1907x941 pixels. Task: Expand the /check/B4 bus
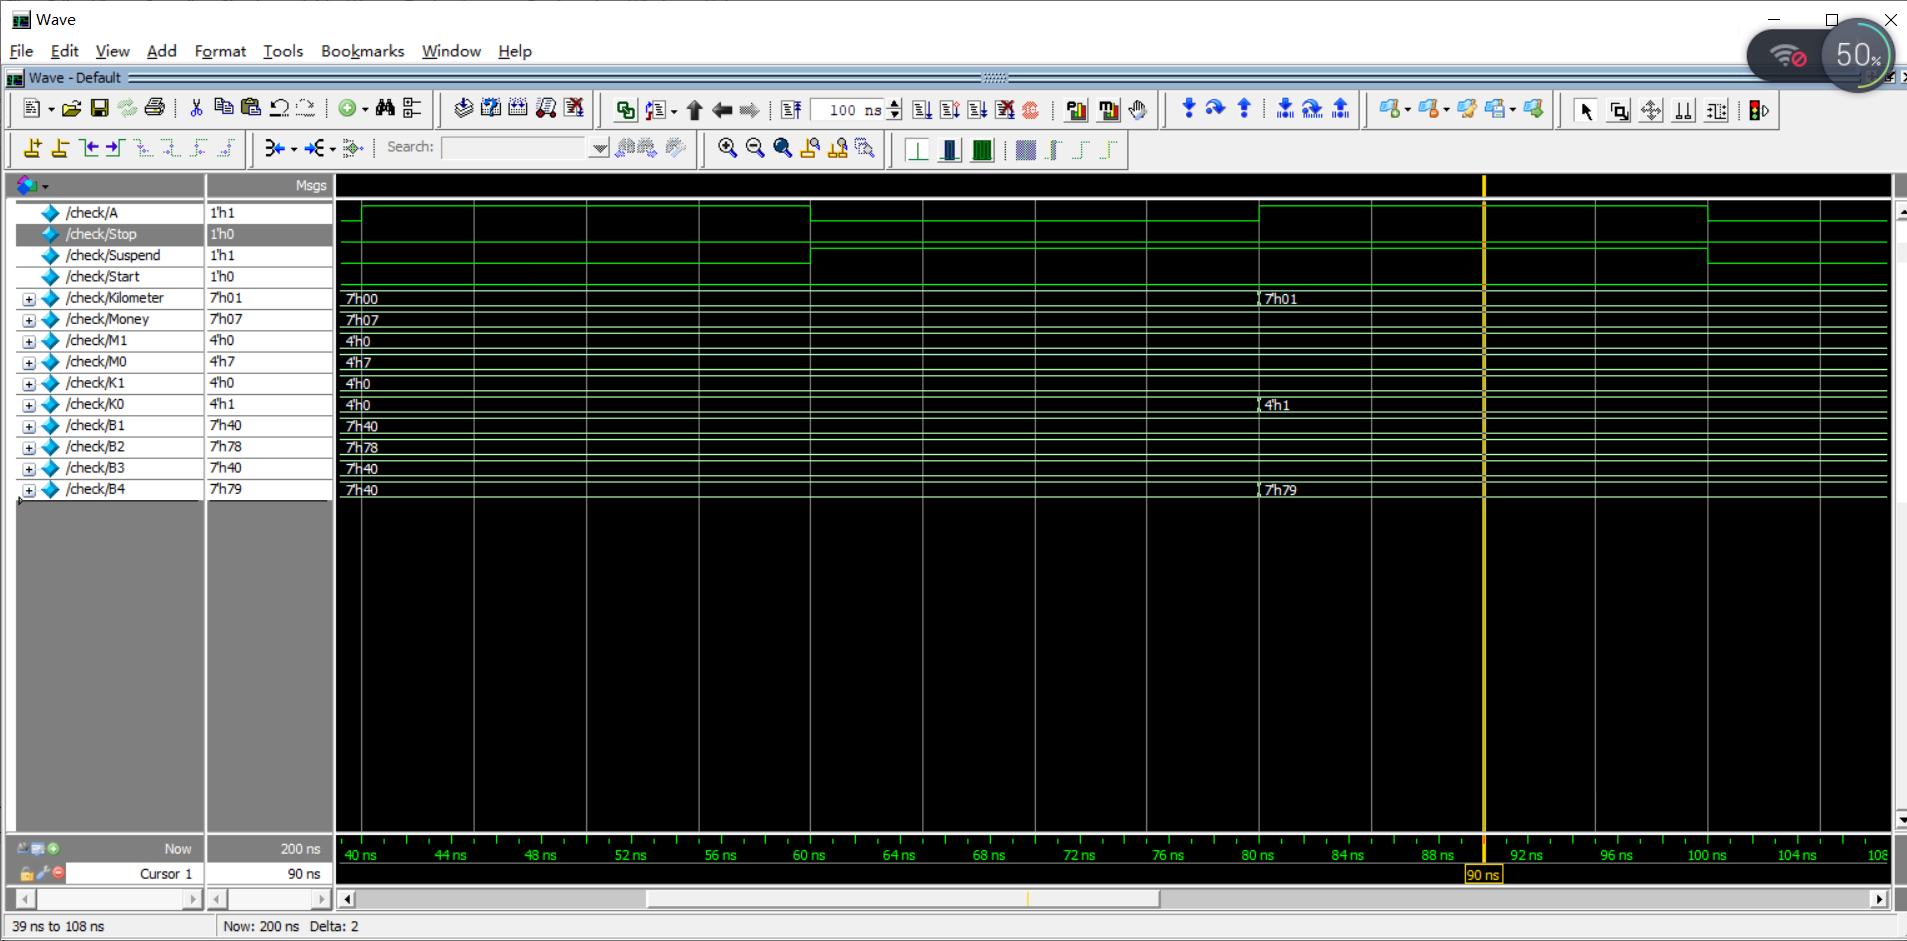pos(29,490)
